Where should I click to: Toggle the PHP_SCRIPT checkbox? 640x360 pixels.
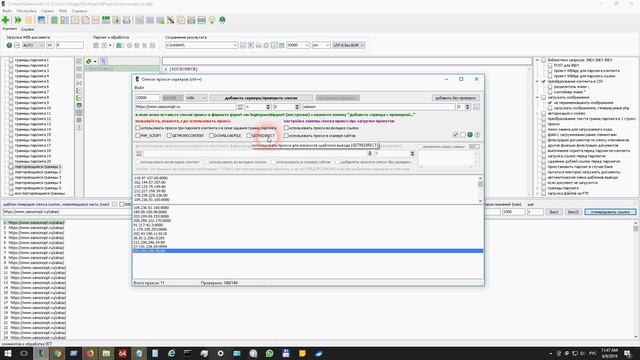(x=138, y=136)
